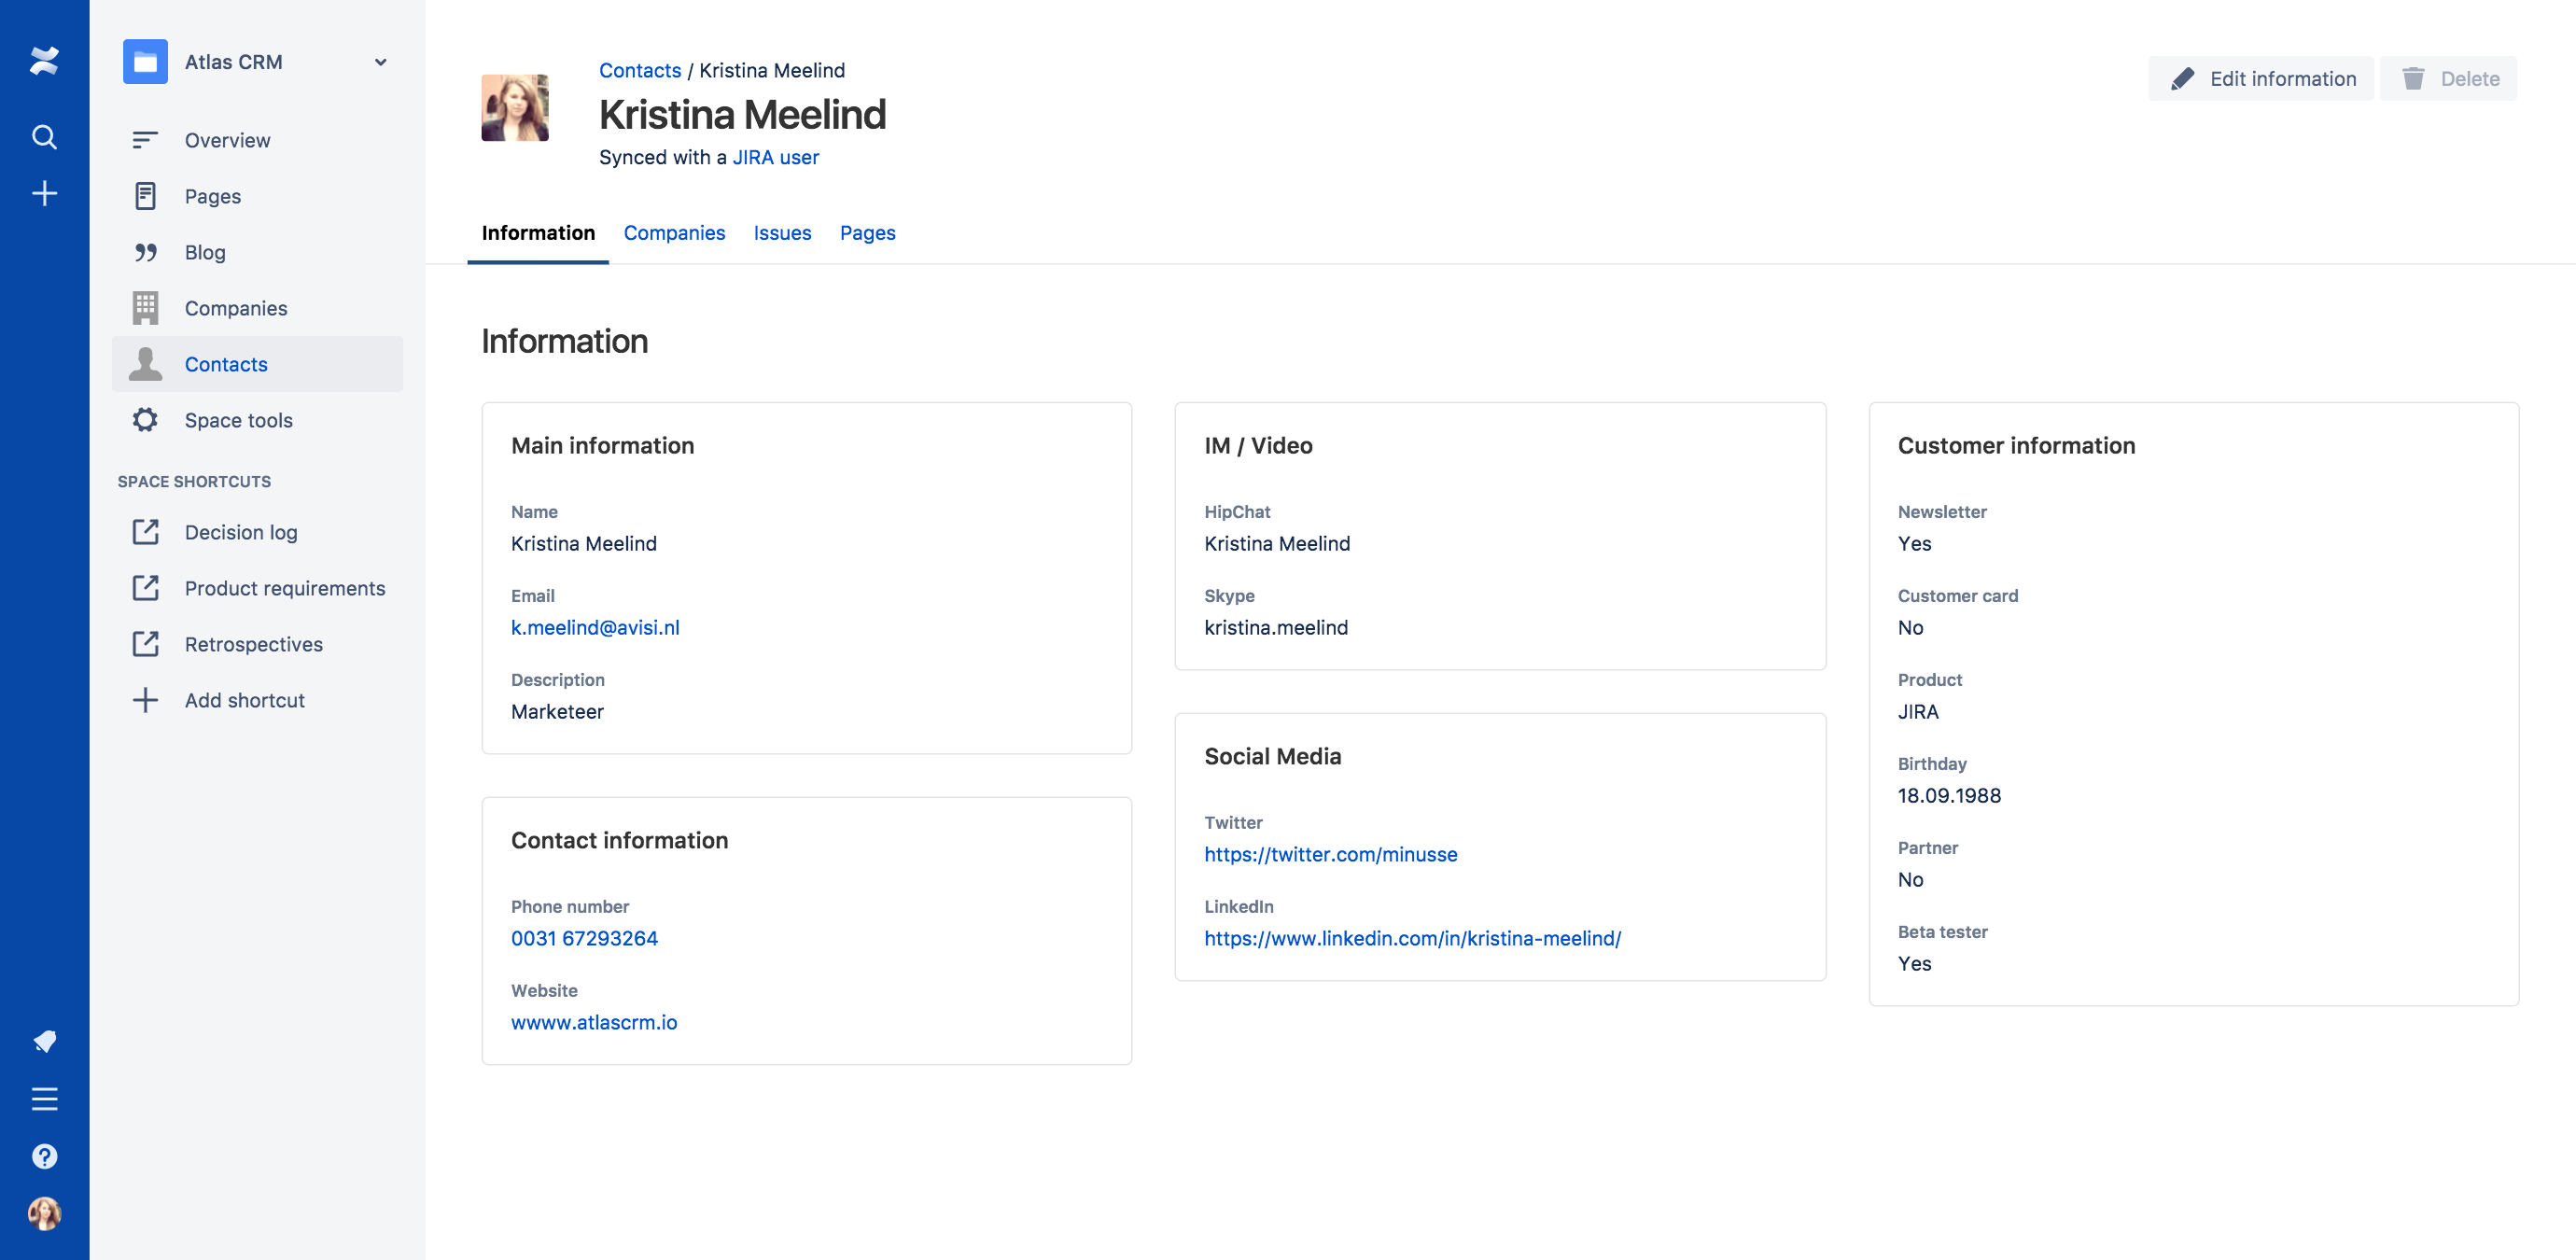This screenshot has height=1260, width=2576.
Task: Open search with the magnifier icon
Action: click(44, 136)
